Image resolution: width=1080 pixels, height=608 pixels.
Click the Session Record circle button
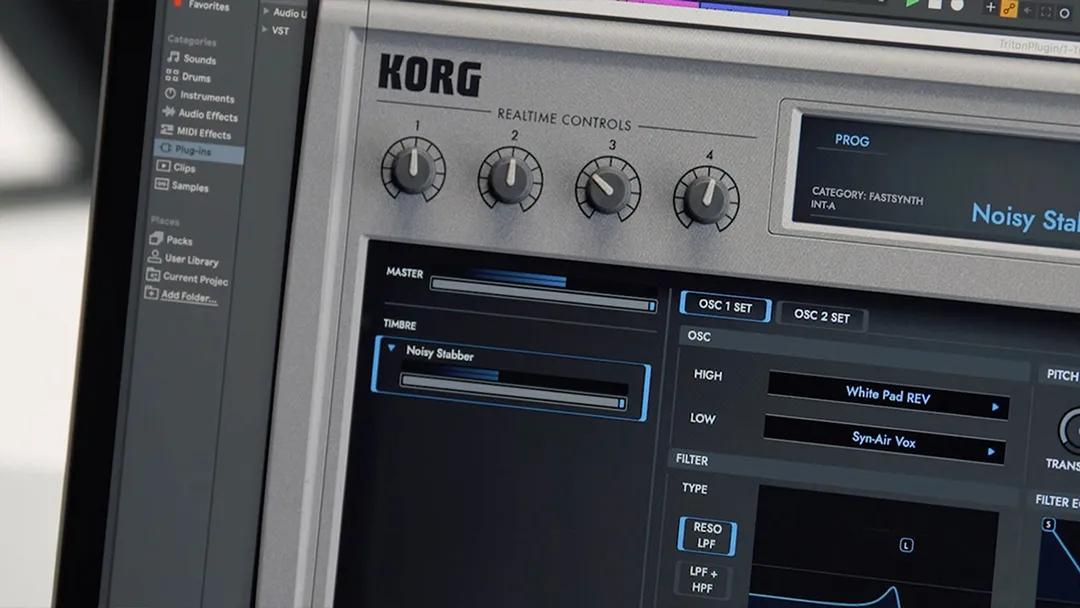tap(1065, 13)
